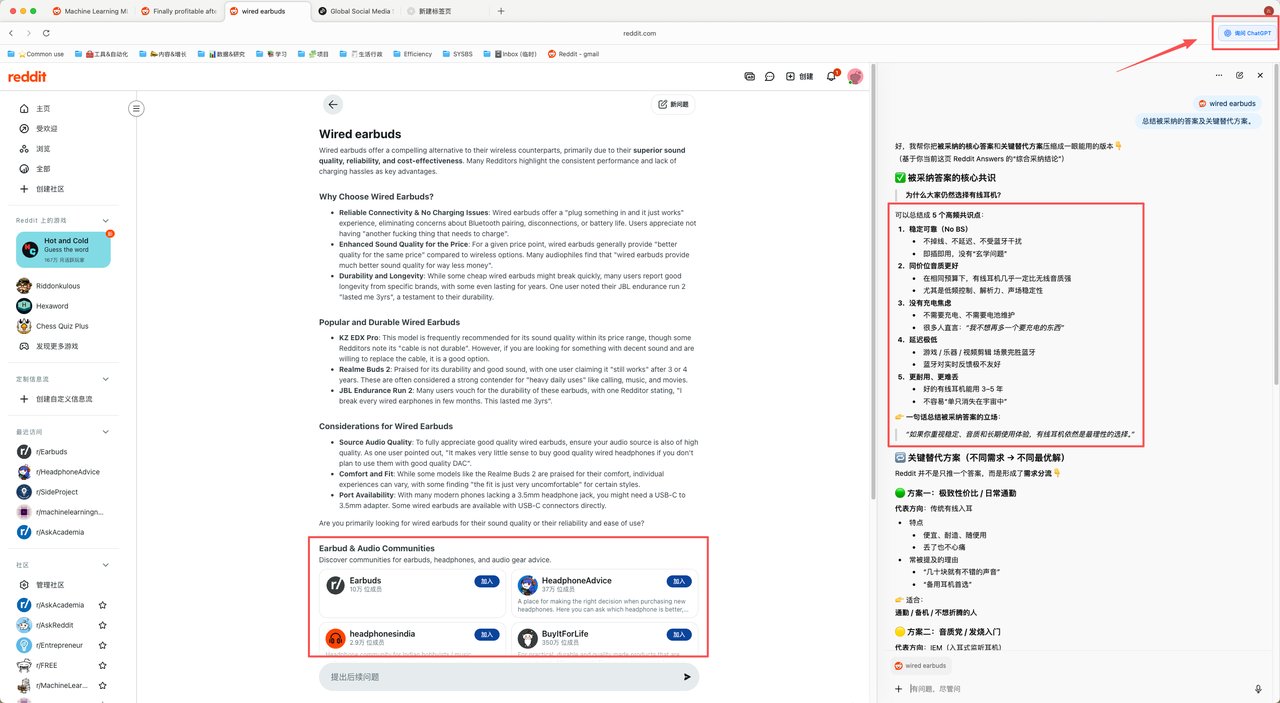This screenshot has width=1280, height=703.
Task: Open r/SideProject in recent list
Action: (x=48, y=492)
